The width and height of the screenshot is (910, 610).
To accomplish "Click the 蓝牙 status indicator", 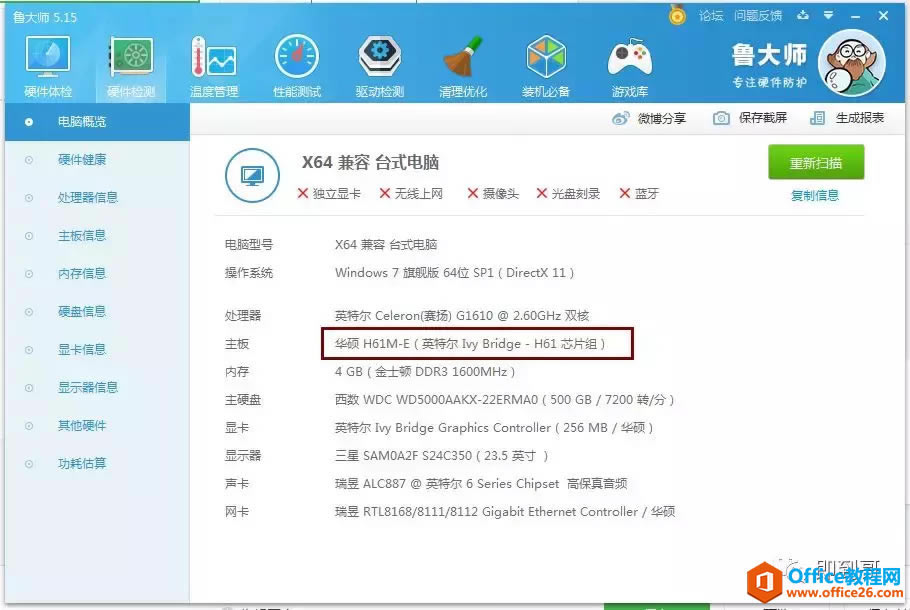I will 639,194.
